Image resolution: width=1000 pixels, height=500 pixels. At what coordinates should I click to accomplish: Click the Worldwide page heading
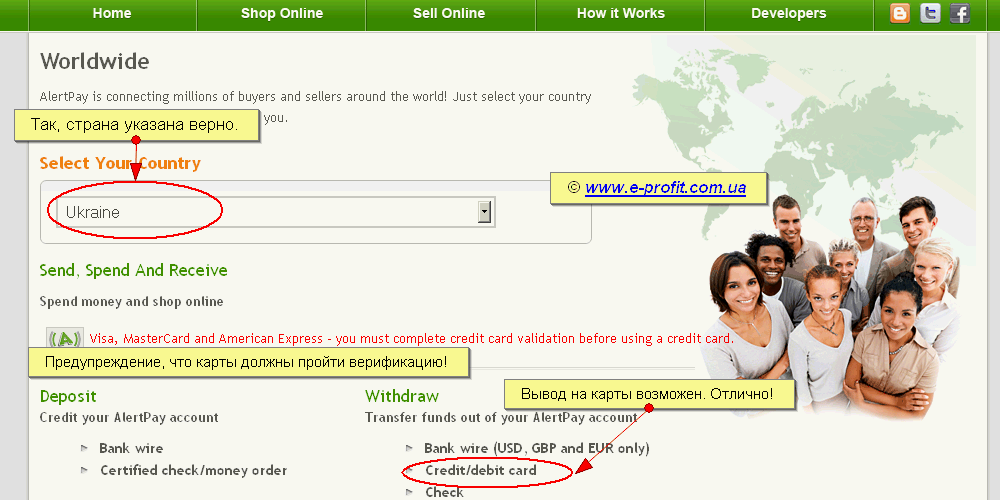(94, 62)
